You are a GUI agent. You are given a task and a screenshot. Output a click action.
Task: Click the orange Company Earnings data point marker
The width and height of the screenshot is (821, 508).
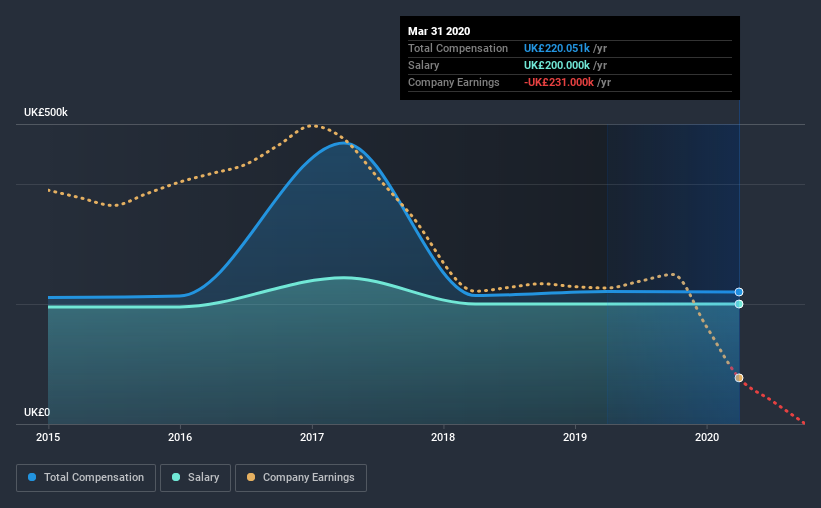click(x=739, y=378)
